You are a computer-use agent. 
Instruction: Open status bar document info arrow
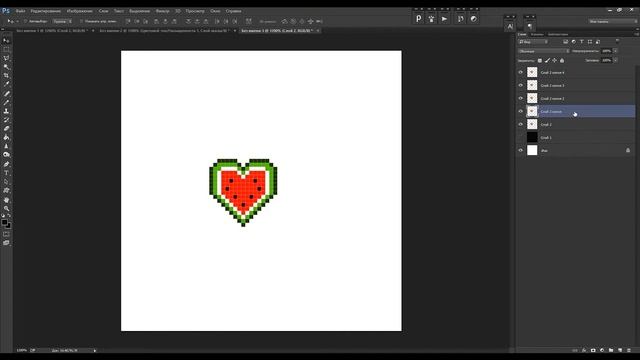(95, 350)
